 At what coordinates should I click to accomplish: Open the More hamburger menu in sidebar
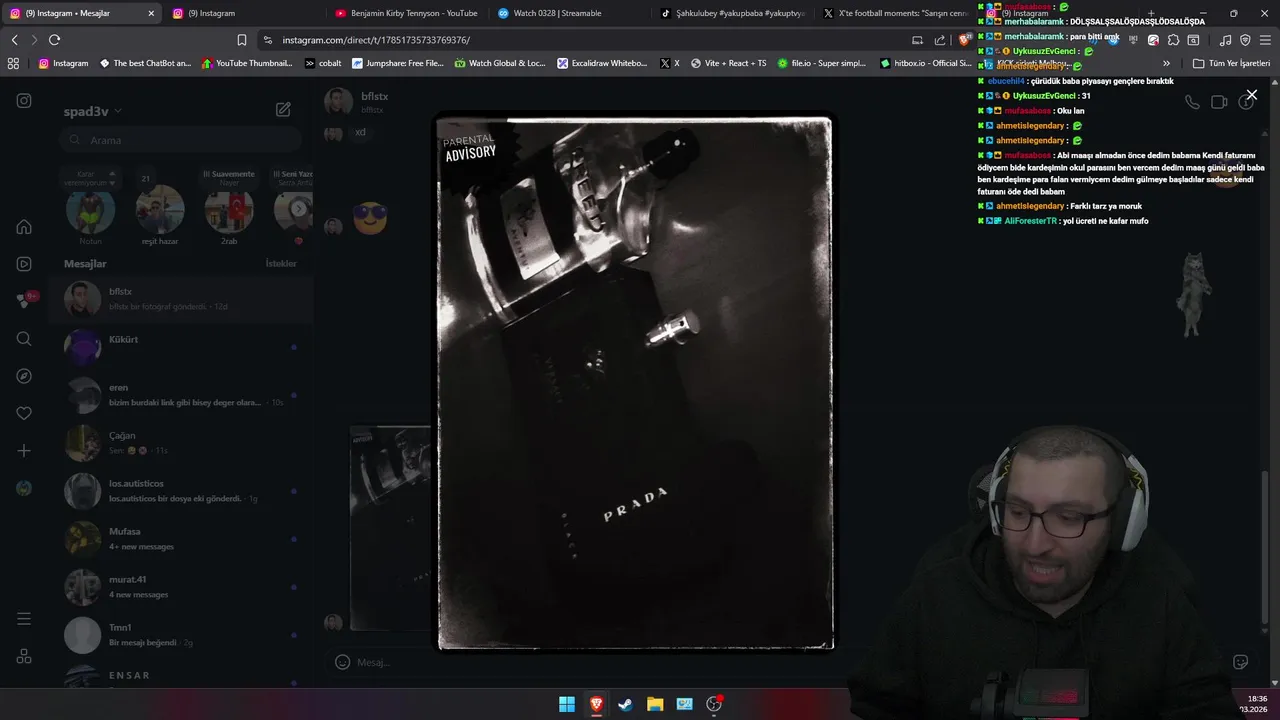point(24,619)
